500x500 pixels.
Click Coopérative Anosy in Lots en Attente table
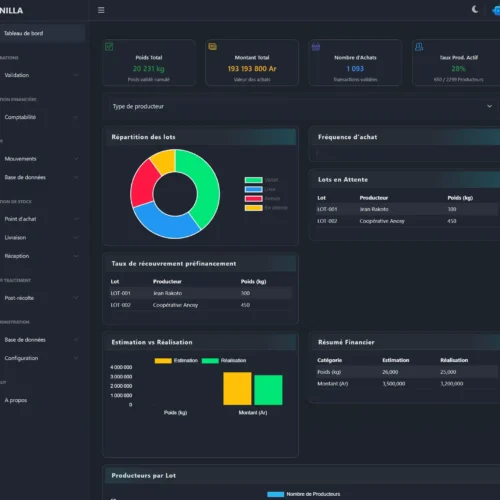click(x=382, y=221)
